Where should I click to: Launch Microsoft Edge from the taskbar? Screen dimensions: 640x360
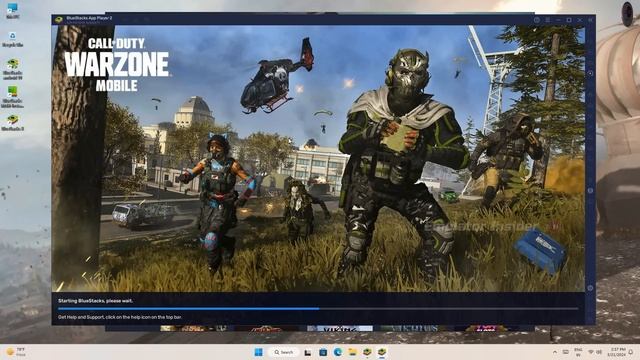(338, 352)
